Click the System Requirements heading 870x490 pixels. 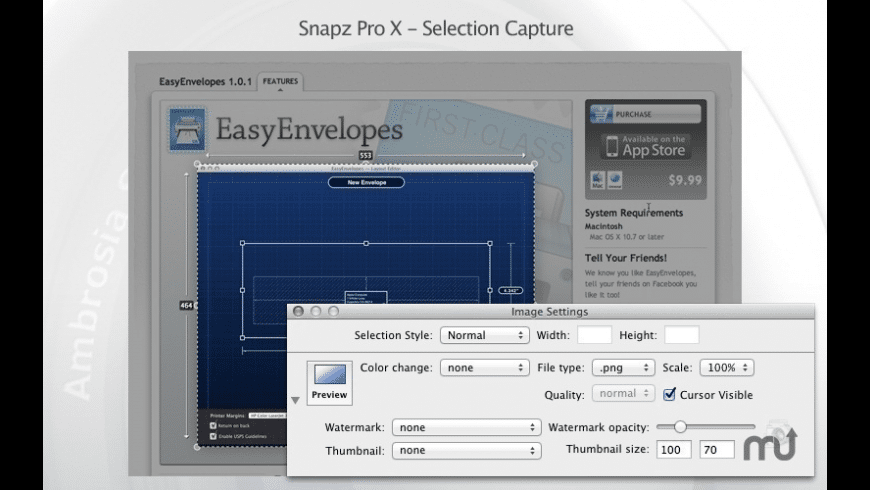[634, 213]
